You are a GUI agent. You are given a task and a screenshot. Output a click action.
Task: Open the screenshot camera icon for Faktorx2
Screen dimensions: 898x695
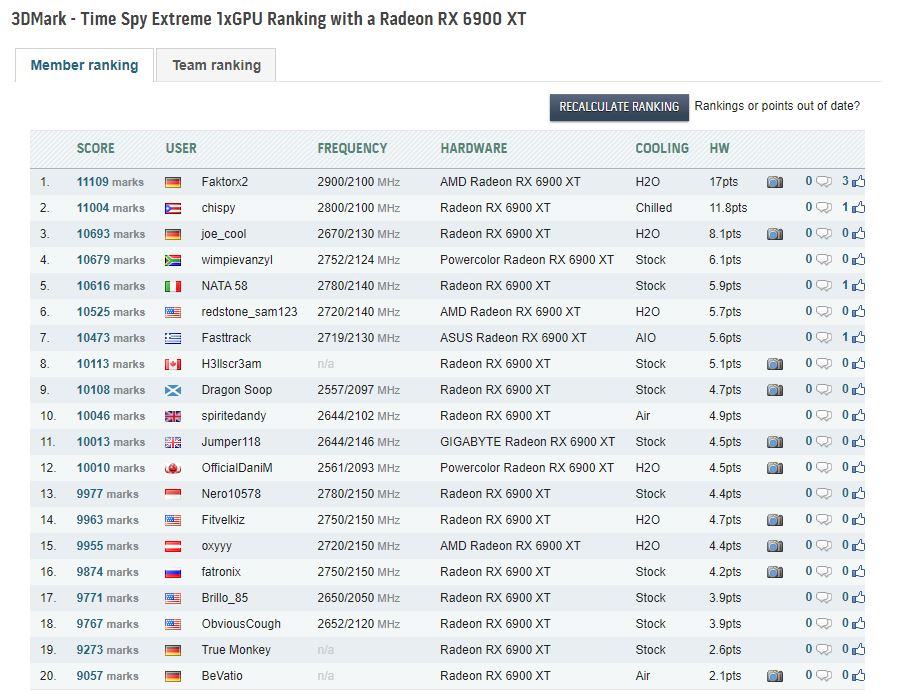tap(774, 182)
